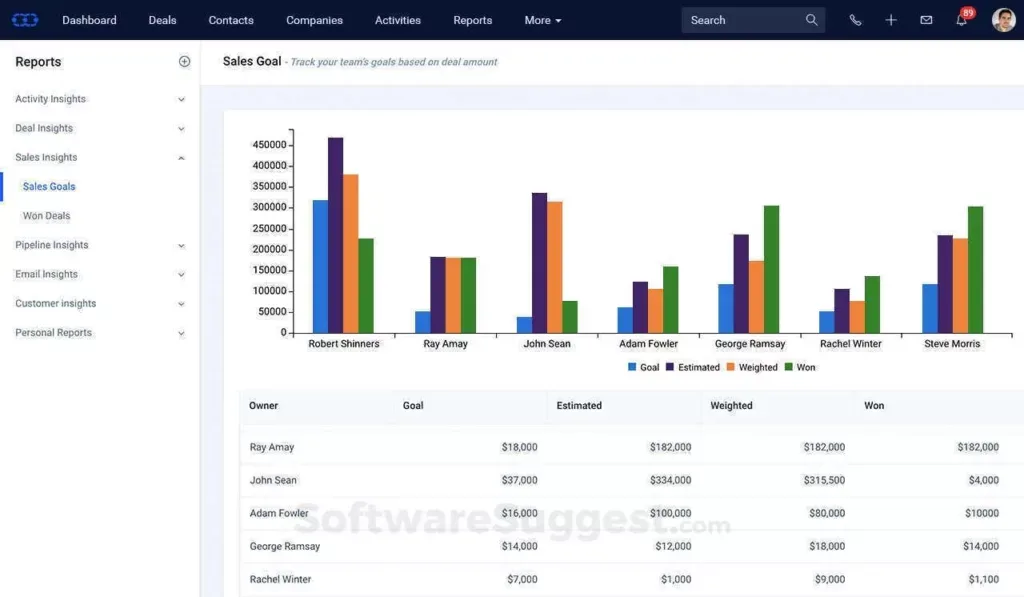Check notifications on the bell icon

960,19
